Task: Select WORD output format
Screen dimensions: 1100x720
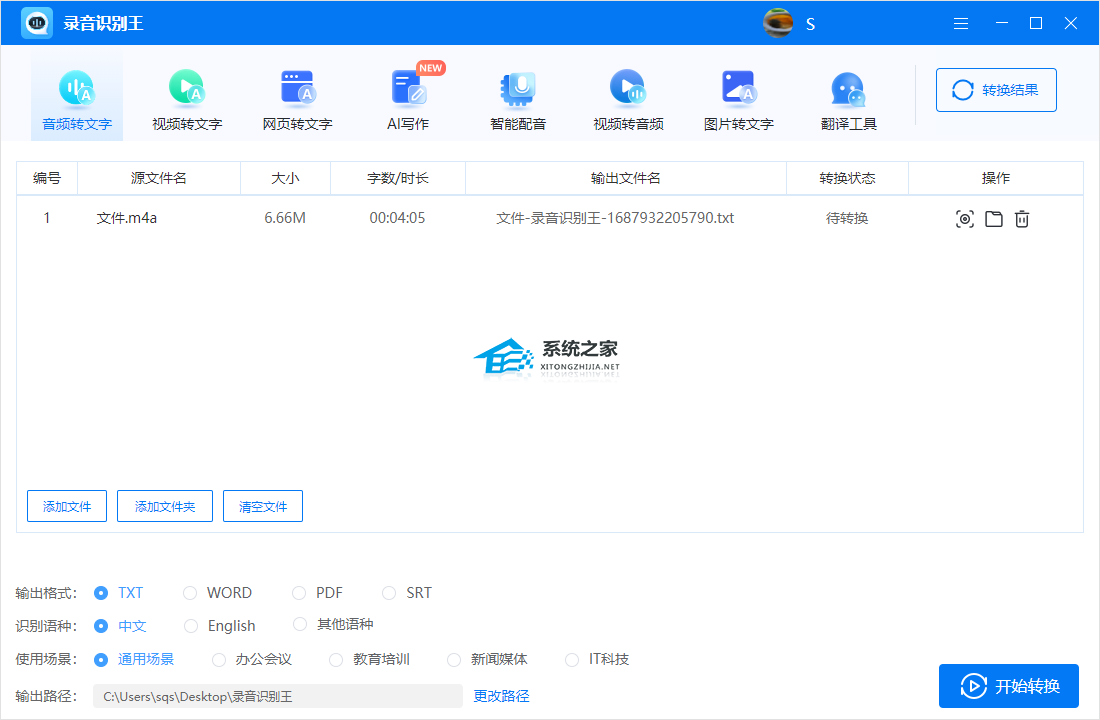Action: click(x=190, y=593)
